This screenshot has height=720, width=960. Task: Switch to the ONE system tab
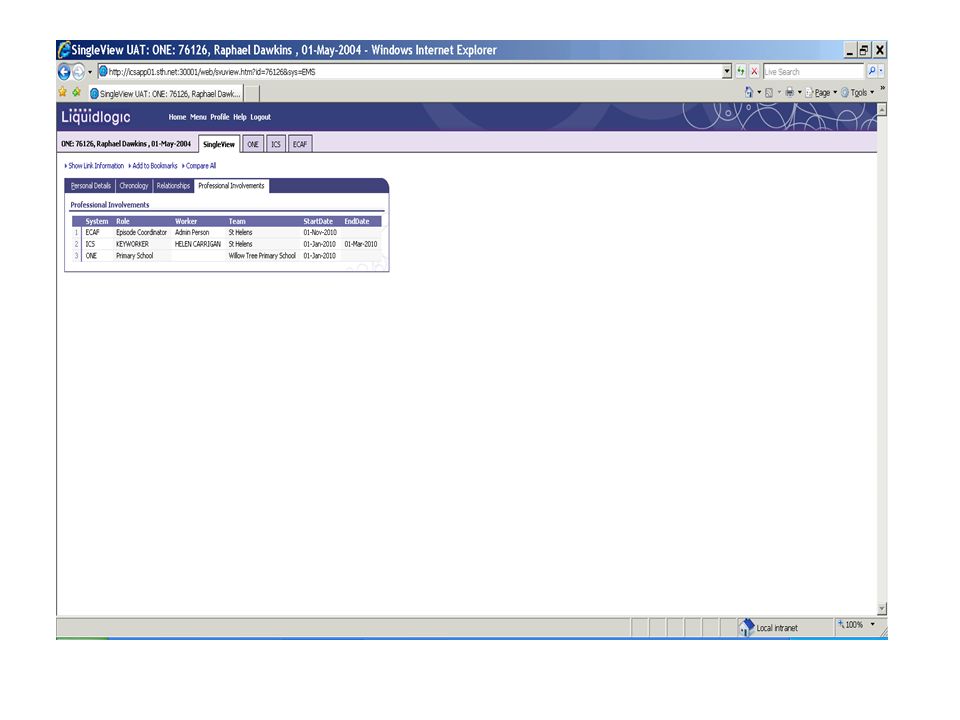(253, 144)
